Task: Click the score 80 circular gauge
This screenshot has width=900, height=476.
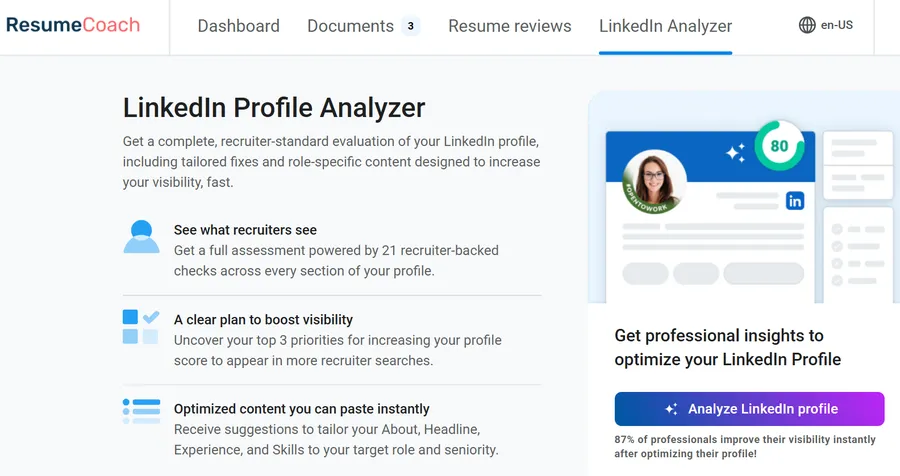Action: [779, 146]
